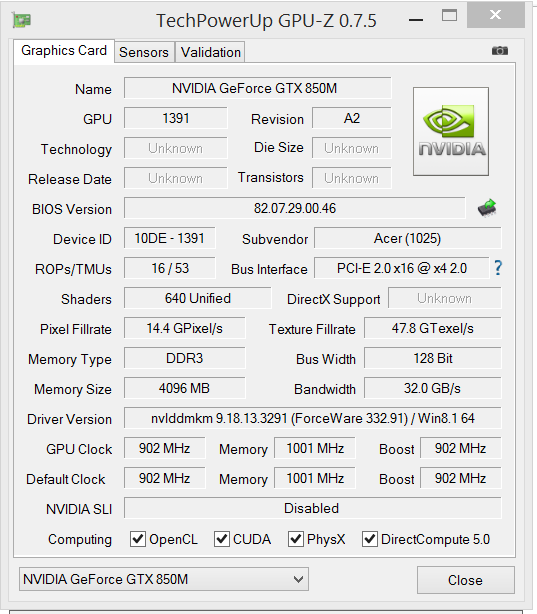
Task: Click the BIOS save chip icon
Action: click(x=487, y=208)
